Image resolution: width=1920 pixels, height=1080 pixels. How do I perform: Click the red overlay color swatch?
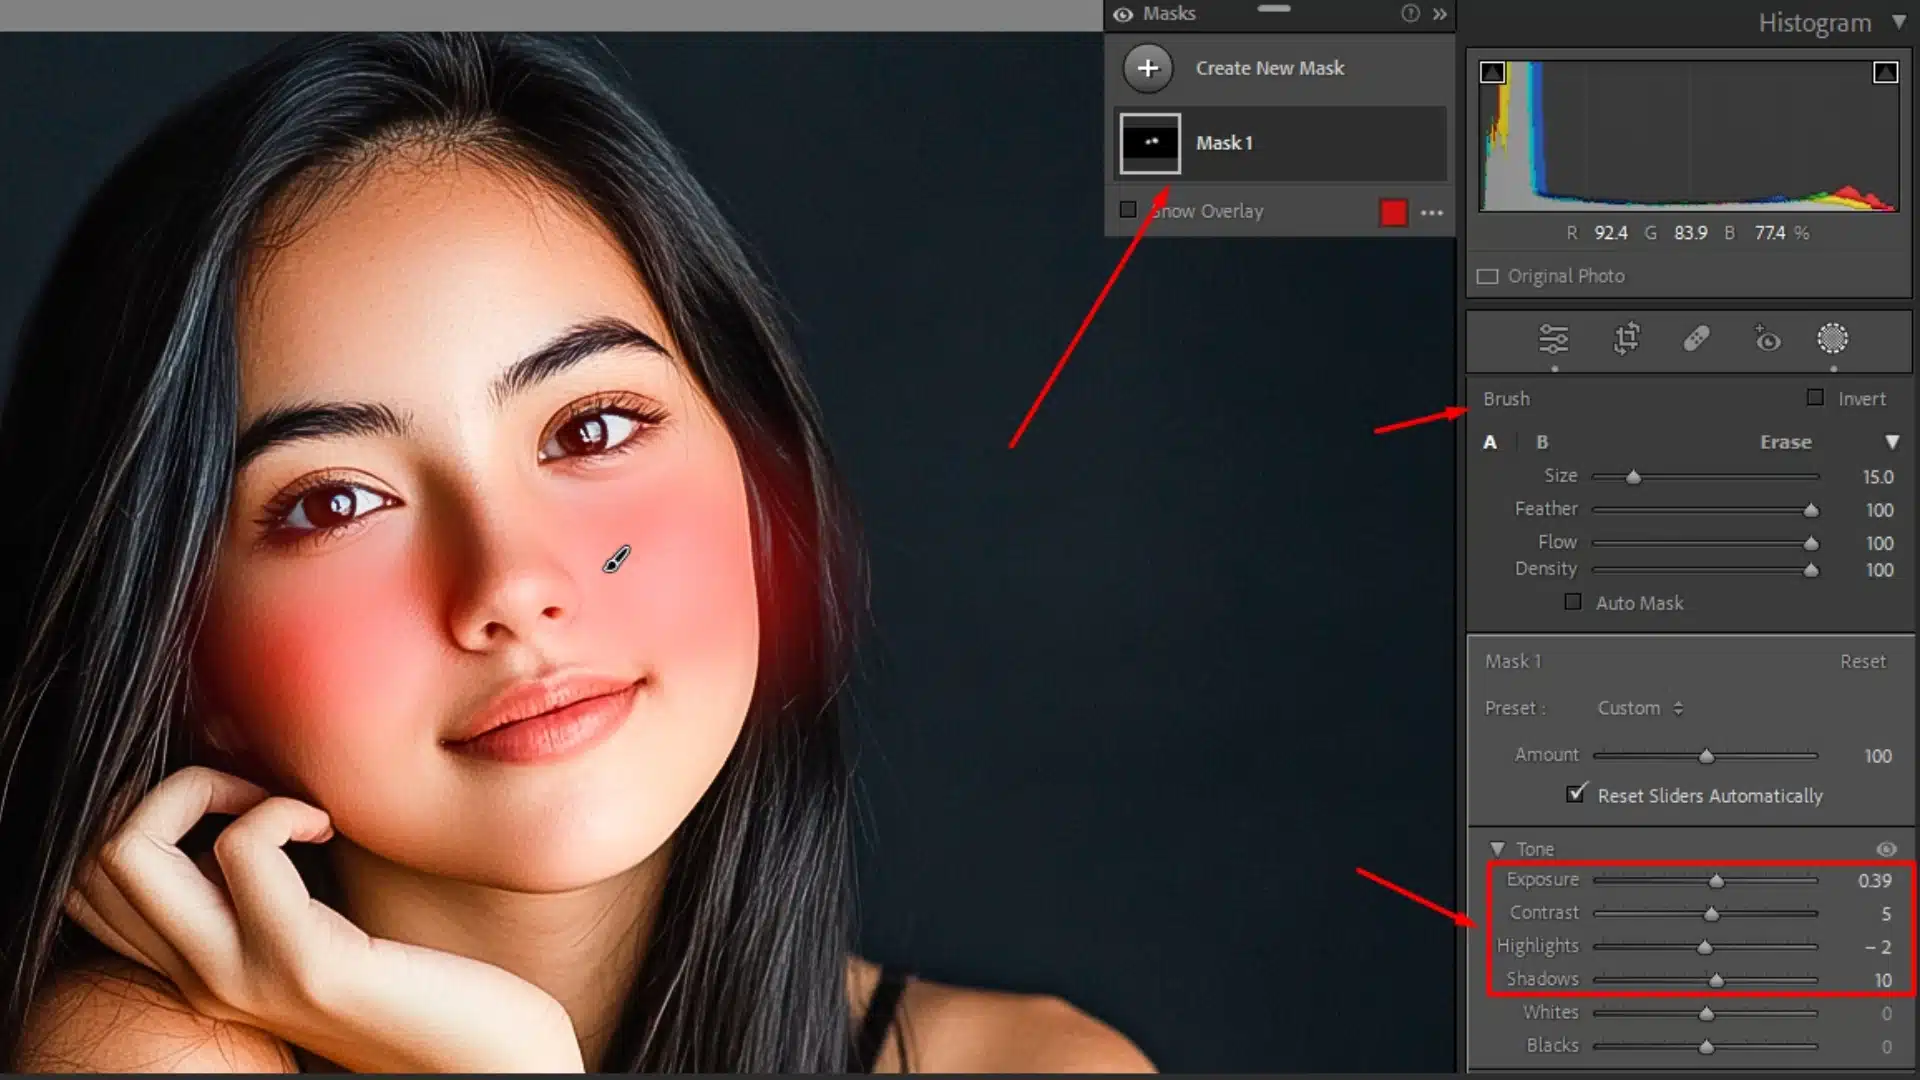point(1393,211)
